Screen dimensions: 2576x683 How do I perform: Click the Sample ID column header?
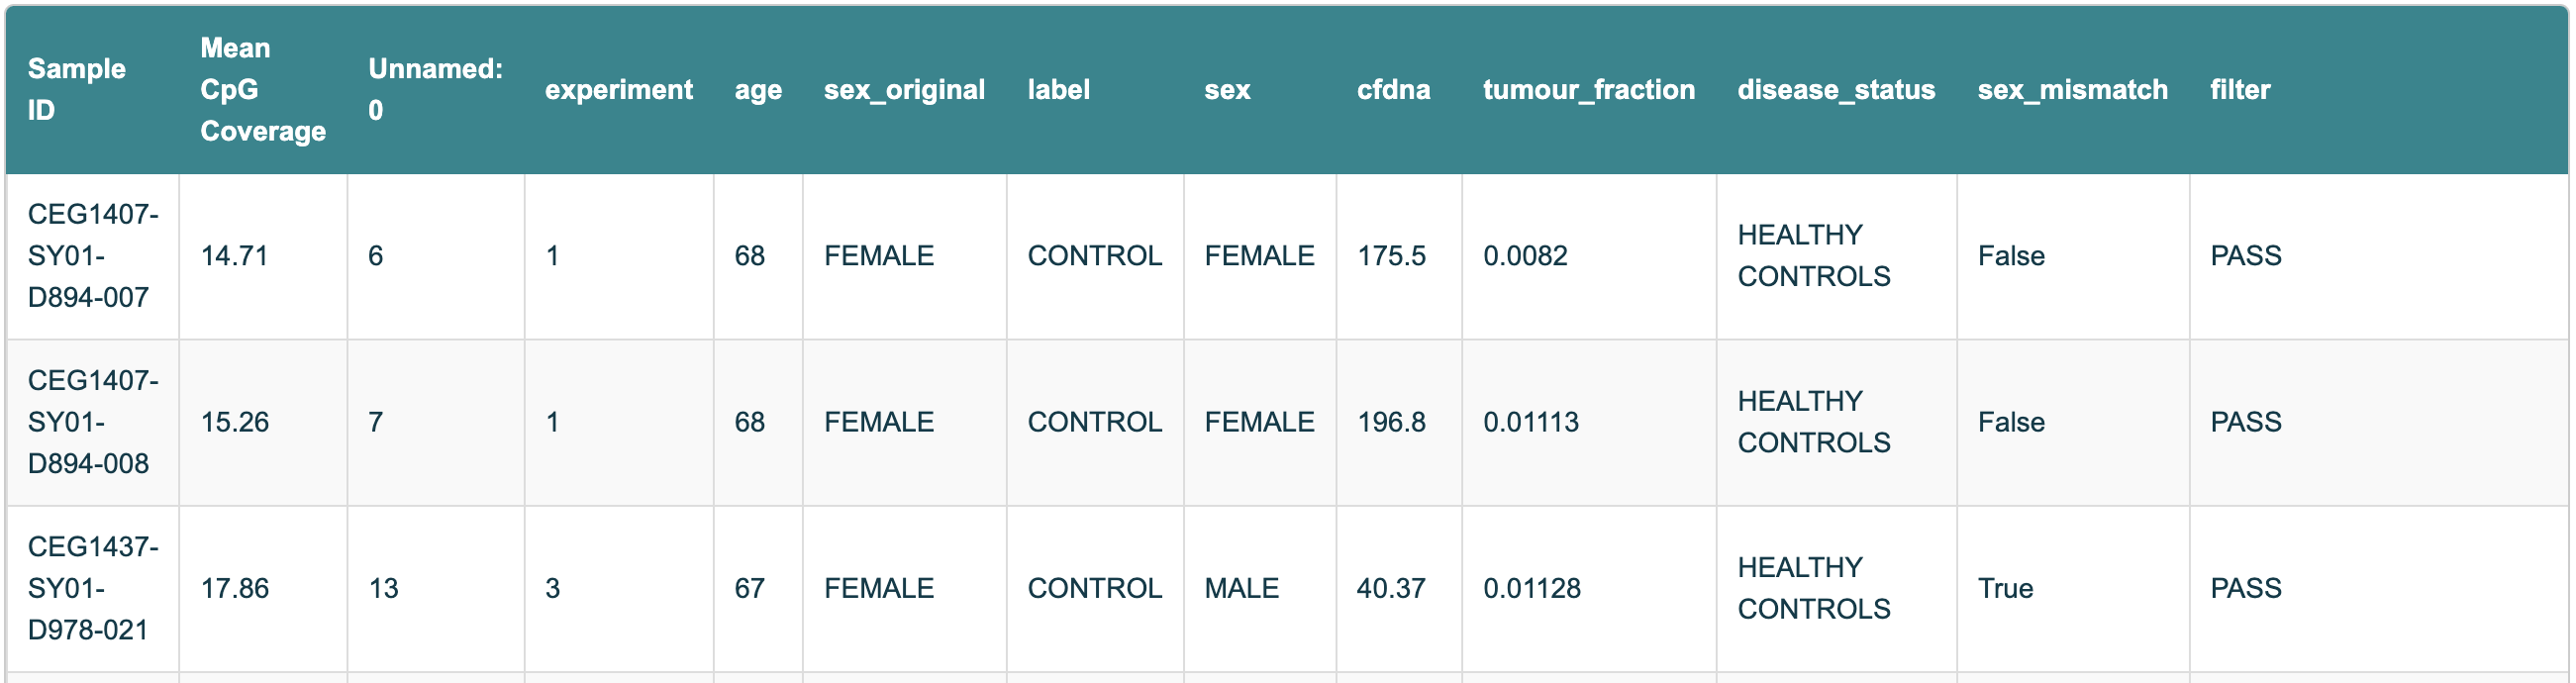pyautogui.click(x=77, y=89)
